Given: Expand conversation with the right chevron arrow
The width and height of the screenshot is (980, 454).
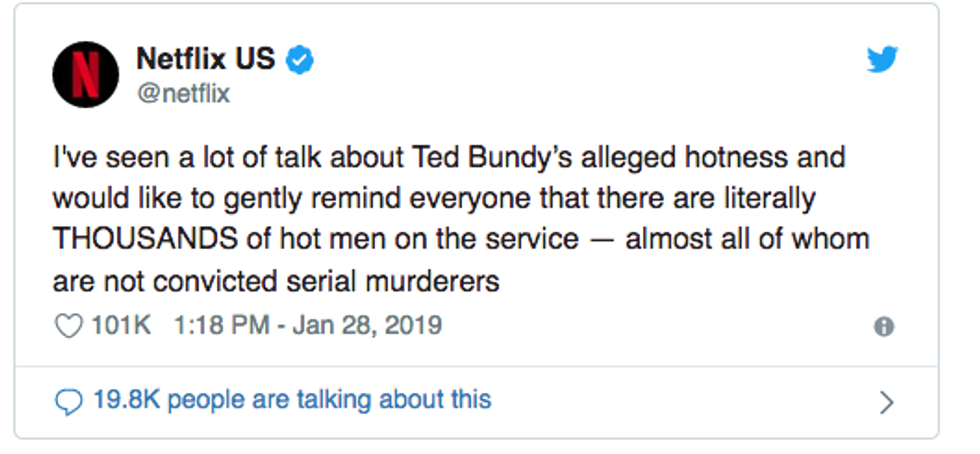Looking at the screenshot, I should (x=885, y=402).
